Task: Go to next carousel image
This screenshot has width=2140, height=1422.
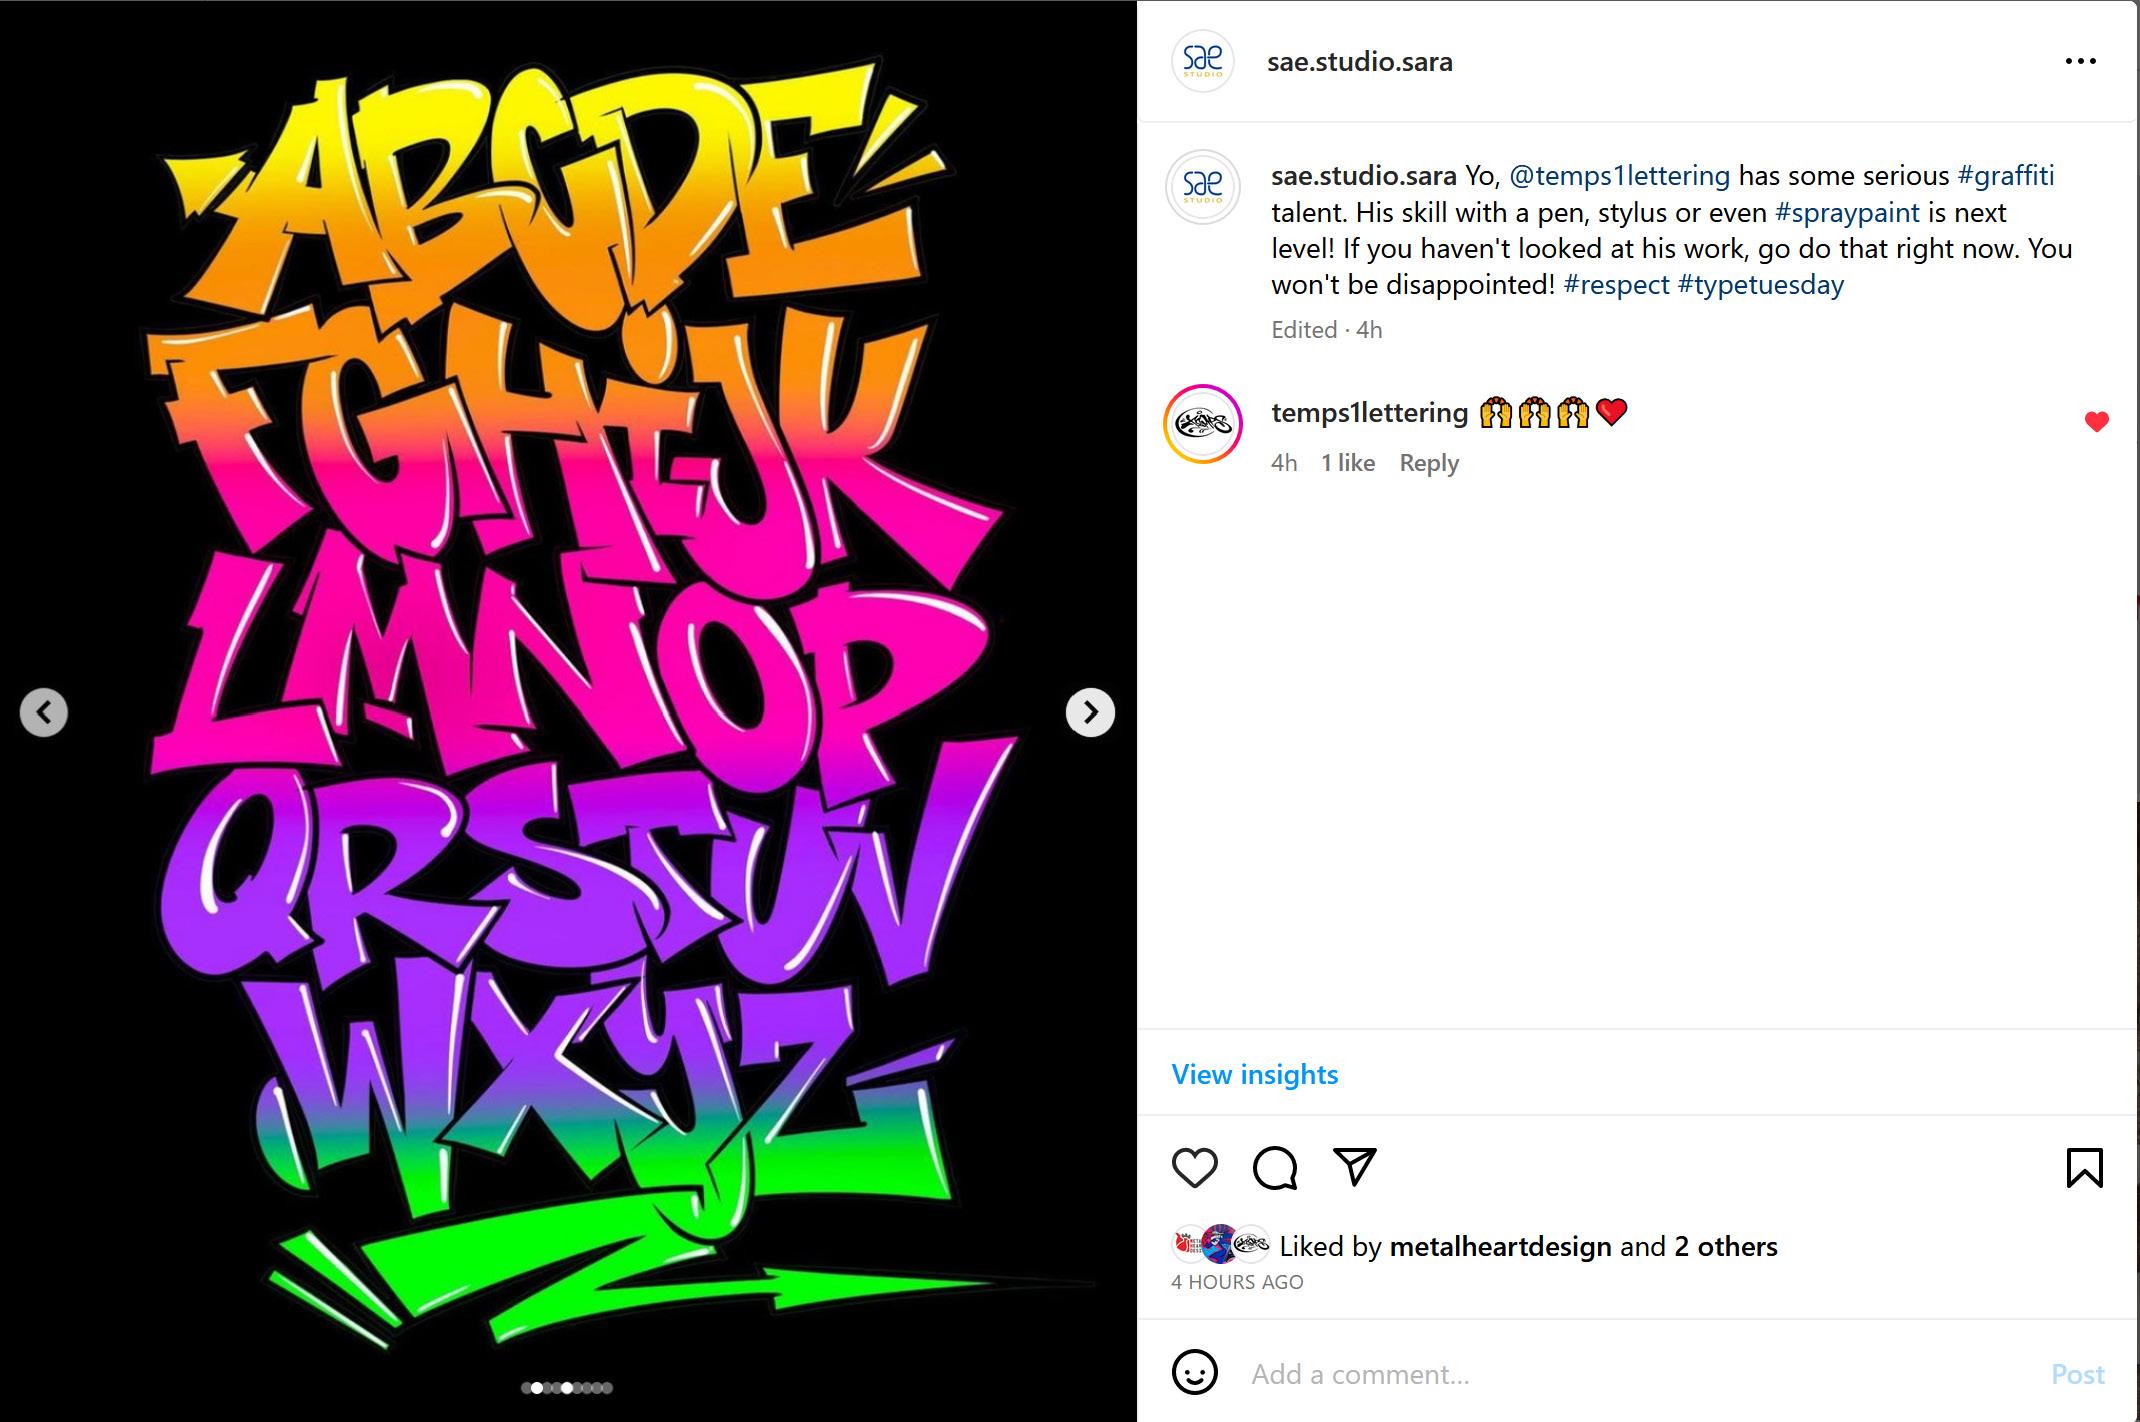Action: pos(1090,712)
